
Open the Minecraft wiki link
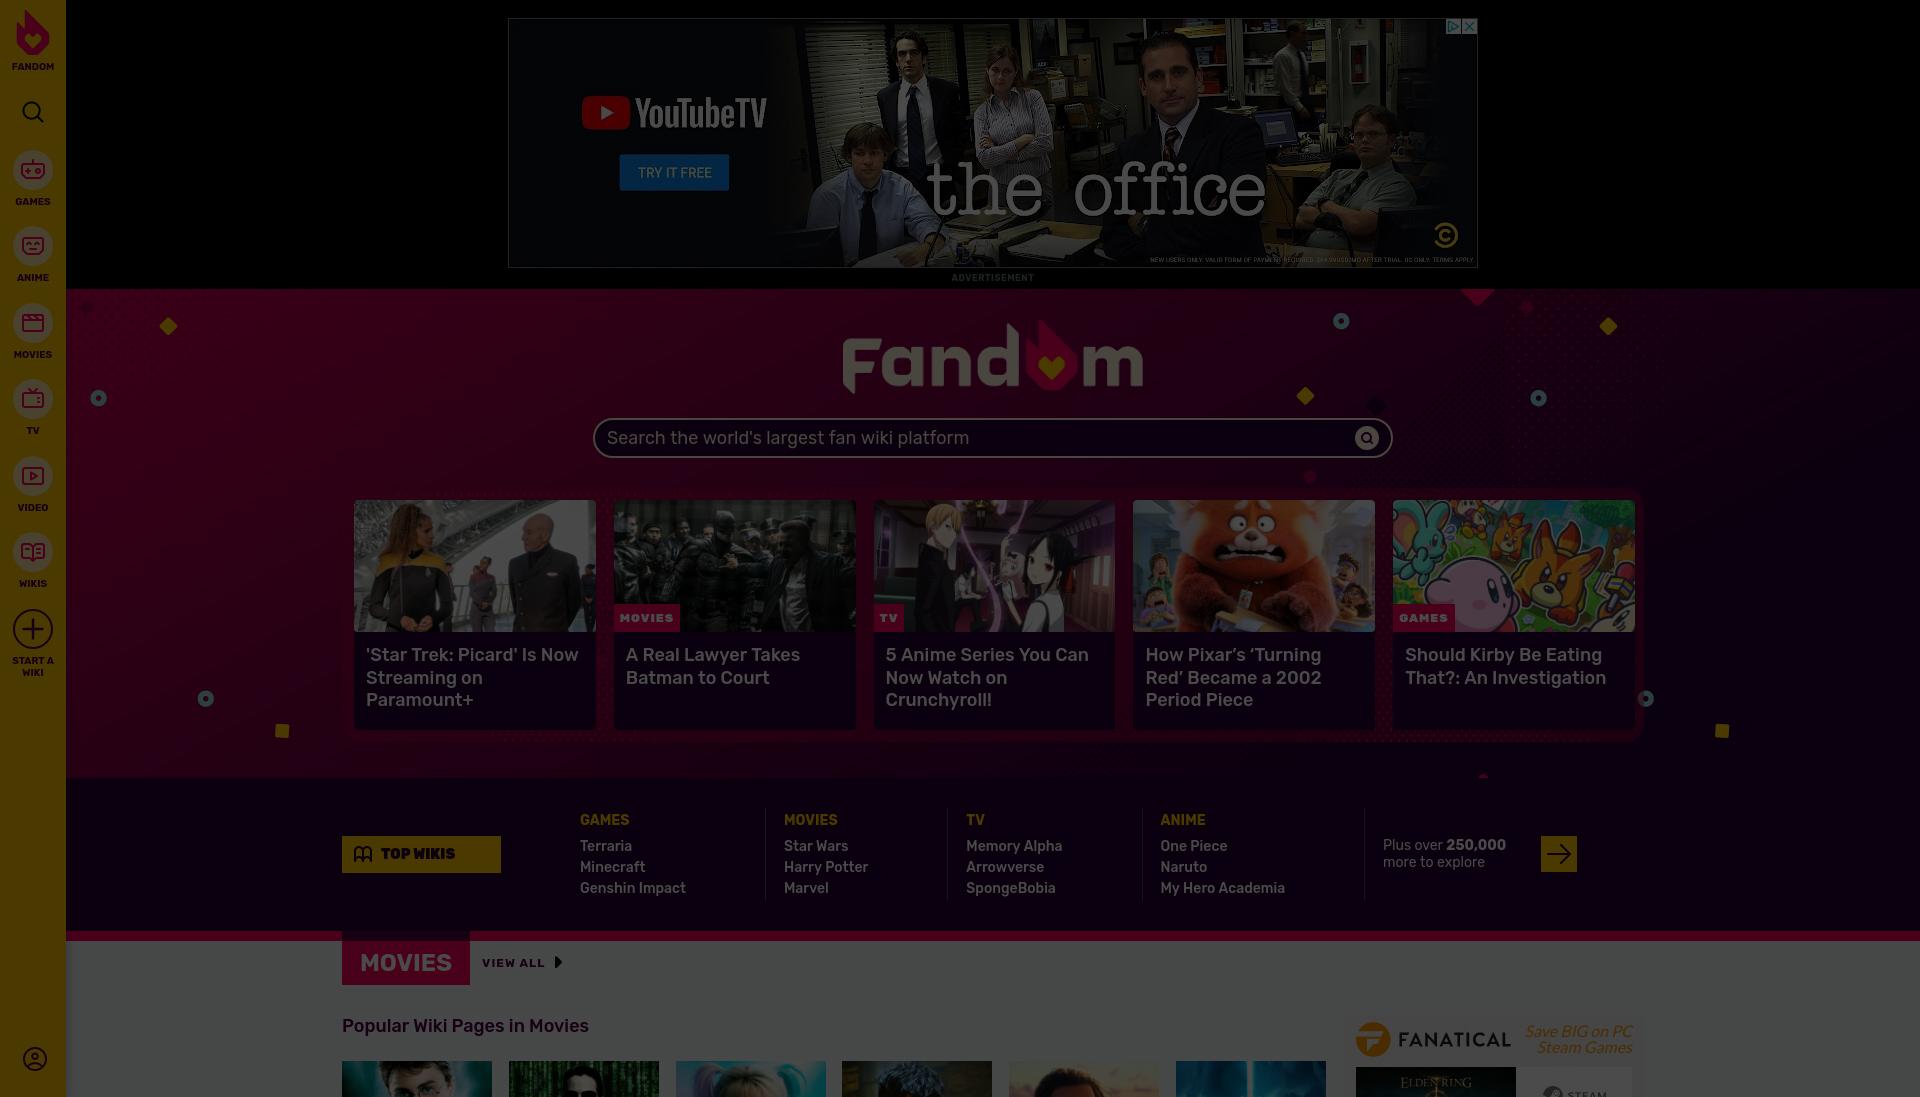point(612,867)
